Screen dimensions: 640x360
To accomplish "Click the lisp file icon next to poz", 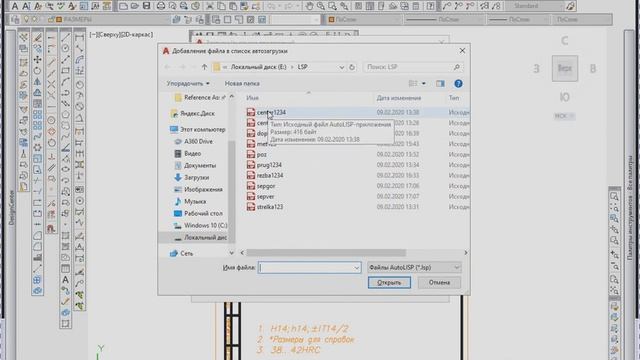I will point(251,154).
